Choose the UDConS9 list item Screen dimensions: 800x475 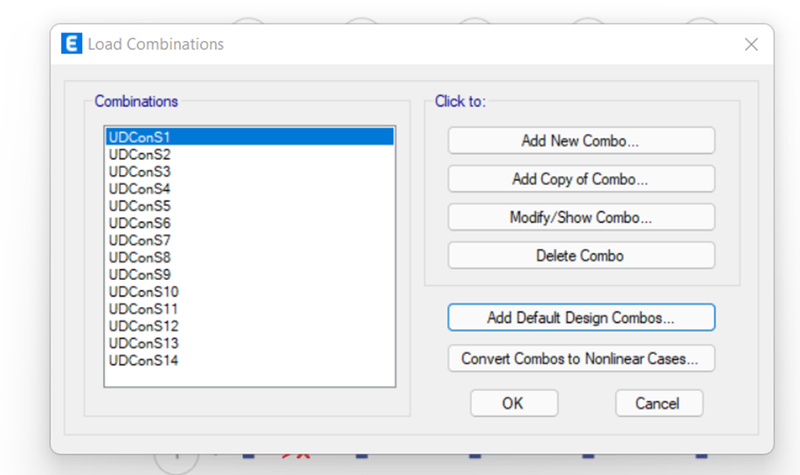[x=249, y=274]
